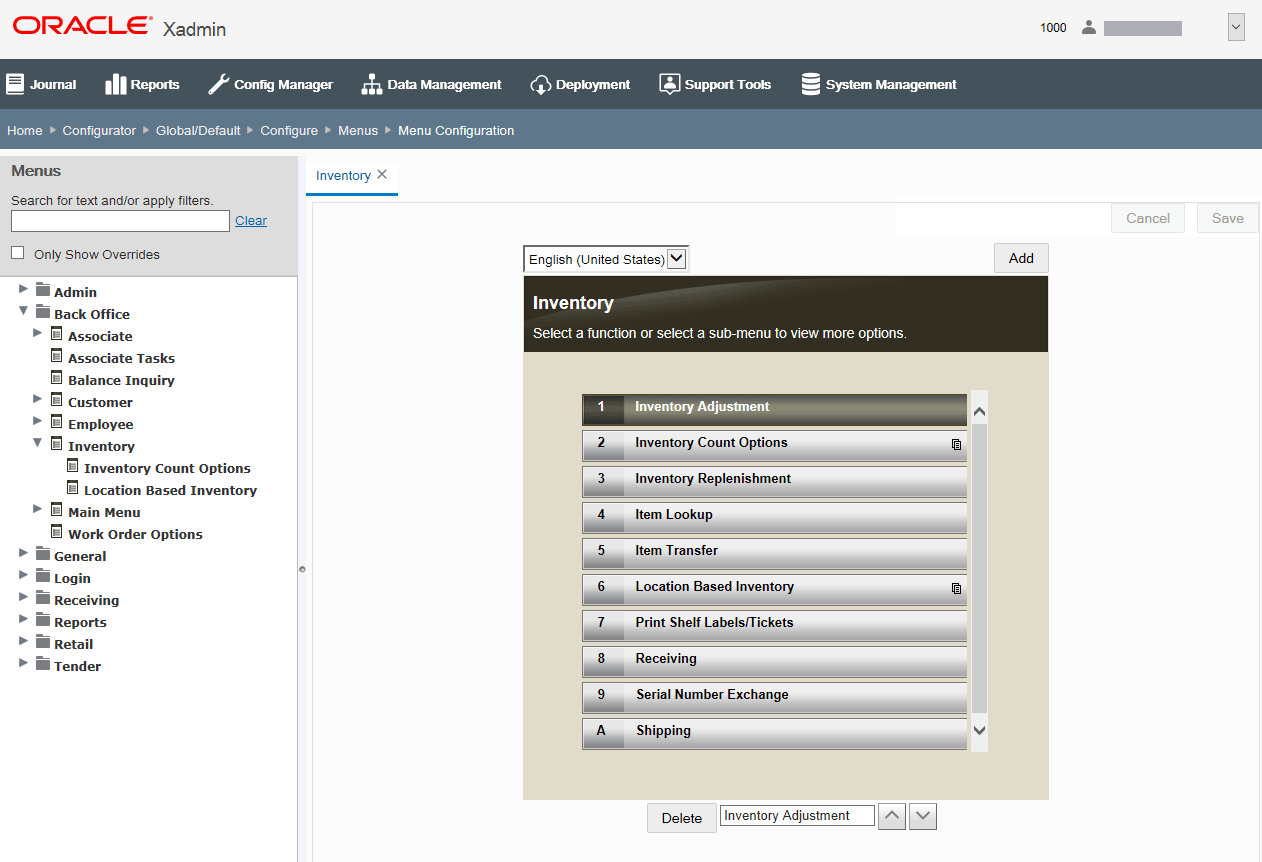Select Print Shelf Labels/Tickets menu row
The height and width of the screenshot is (862, 1262).
pos(774,625)
